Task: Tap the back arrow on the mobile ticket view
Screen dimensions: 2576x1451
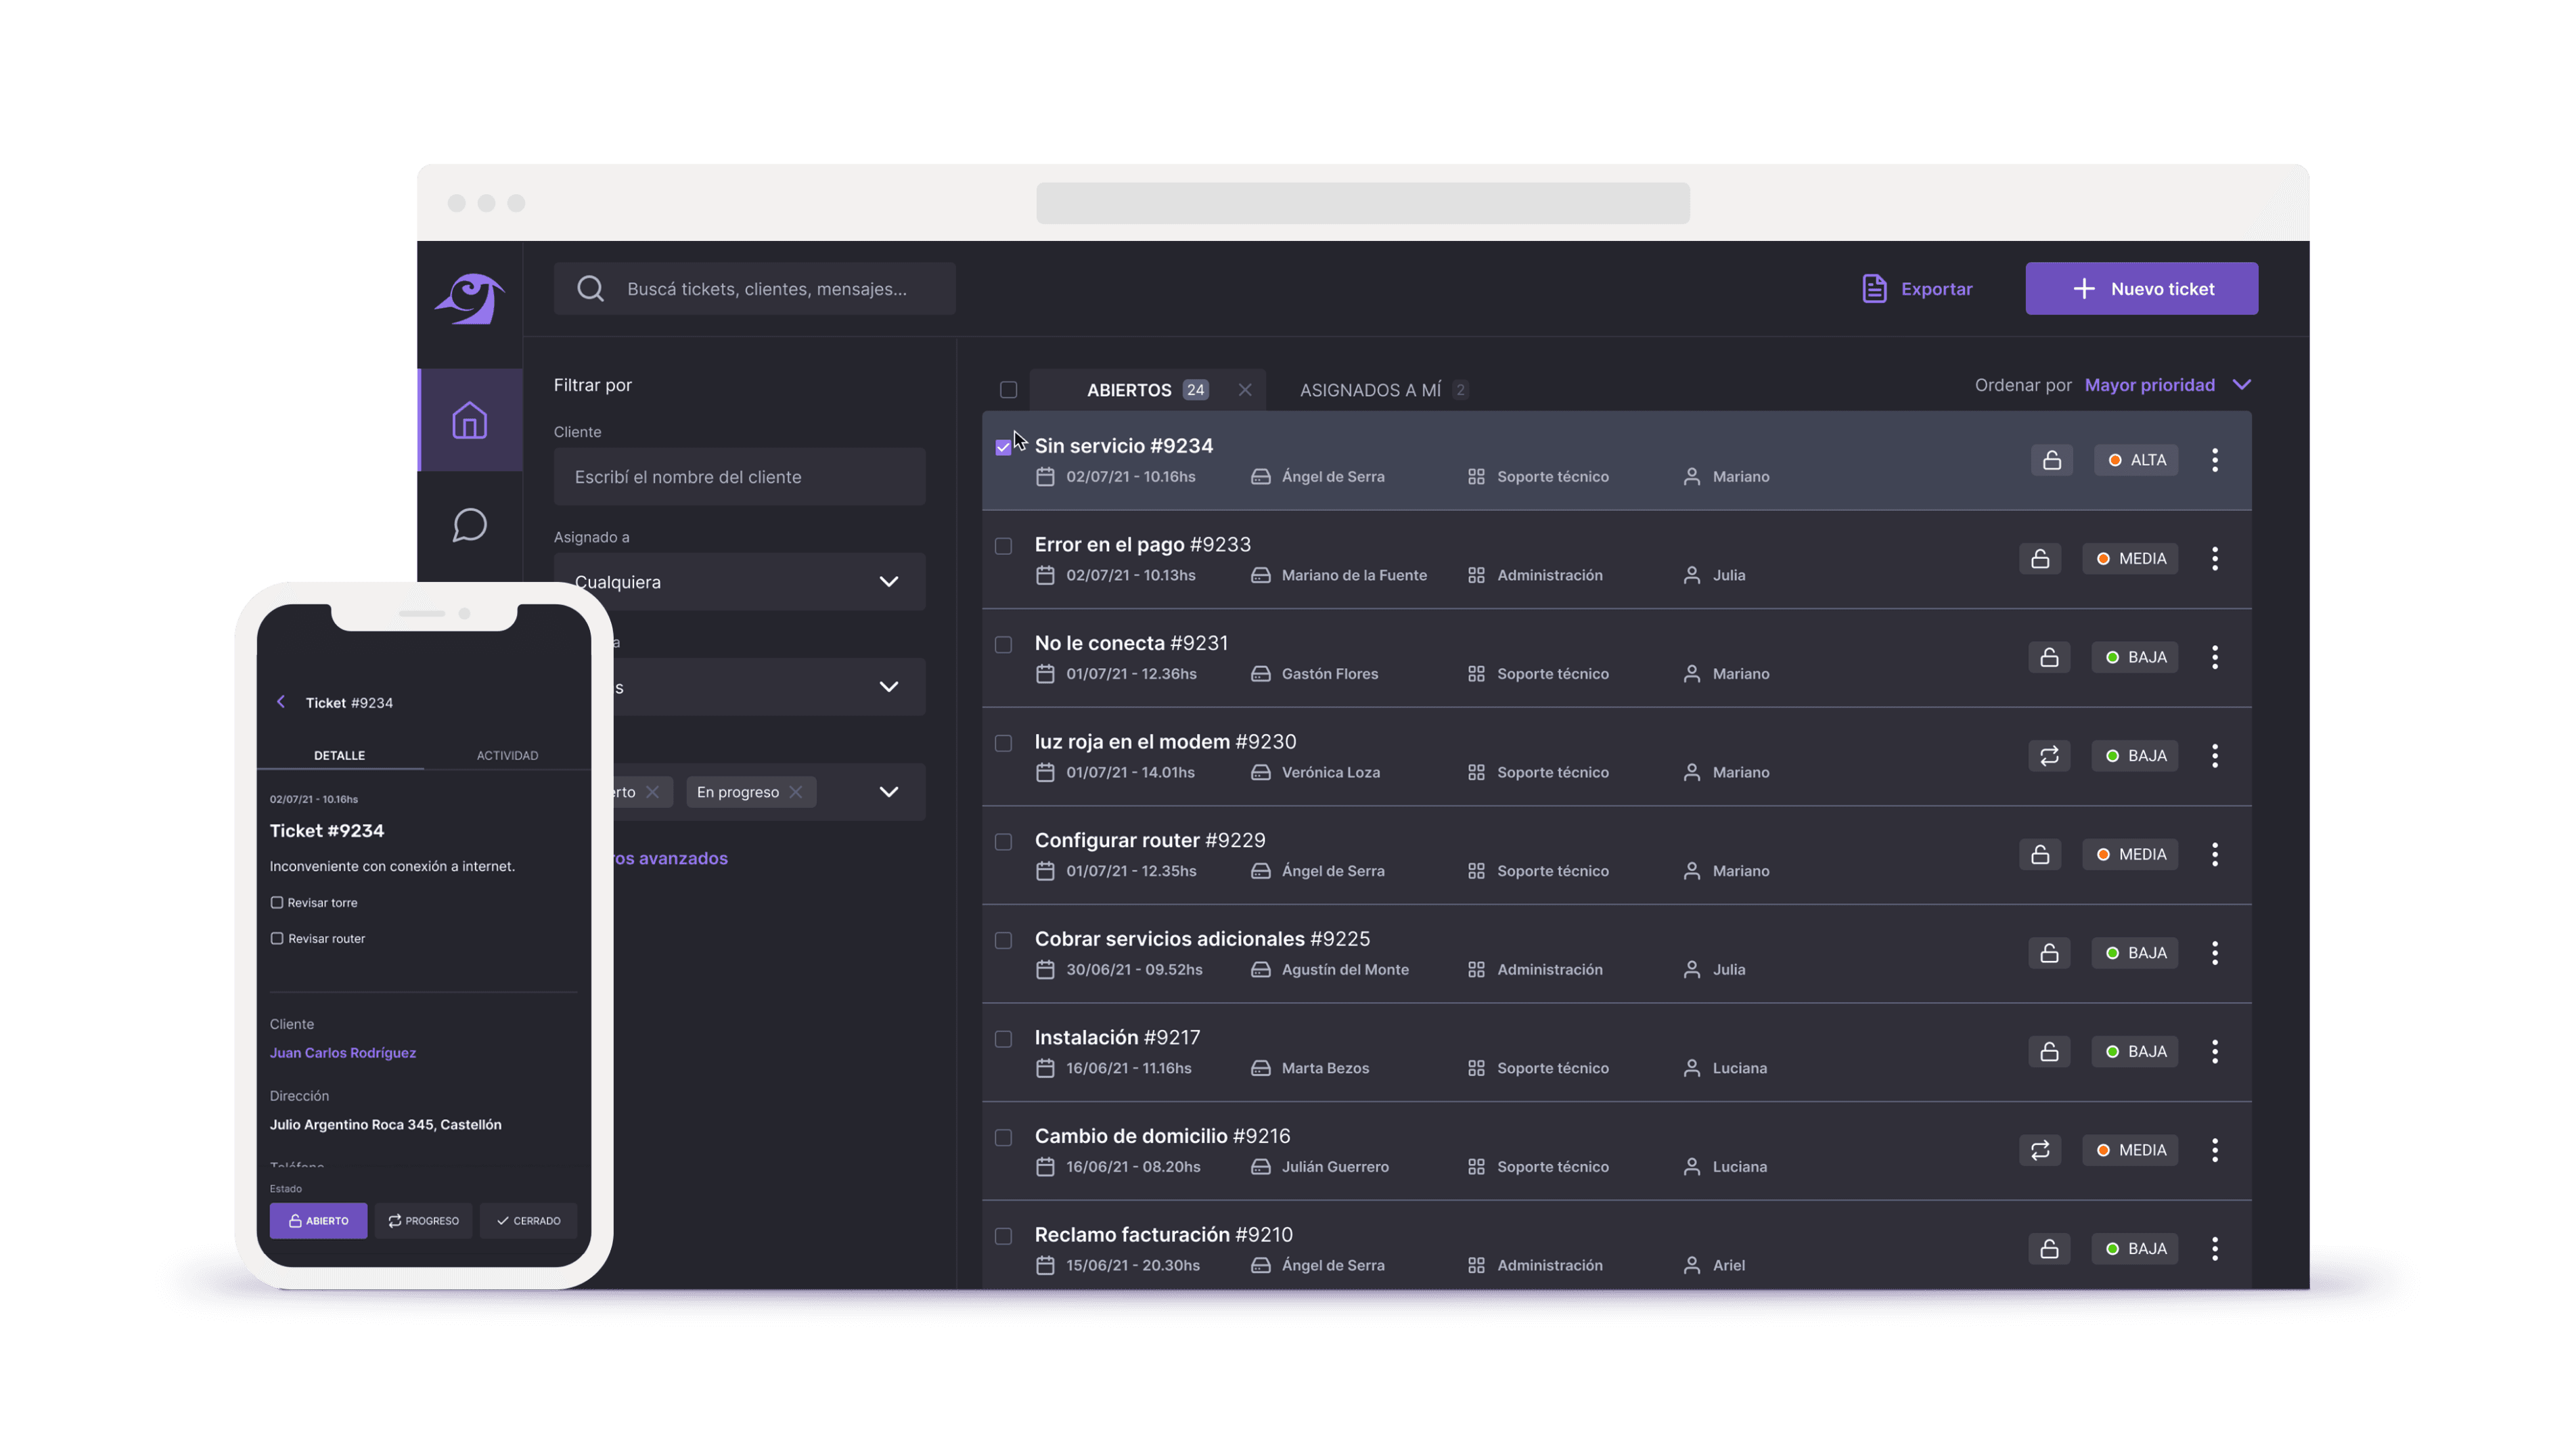Action: 281,702
